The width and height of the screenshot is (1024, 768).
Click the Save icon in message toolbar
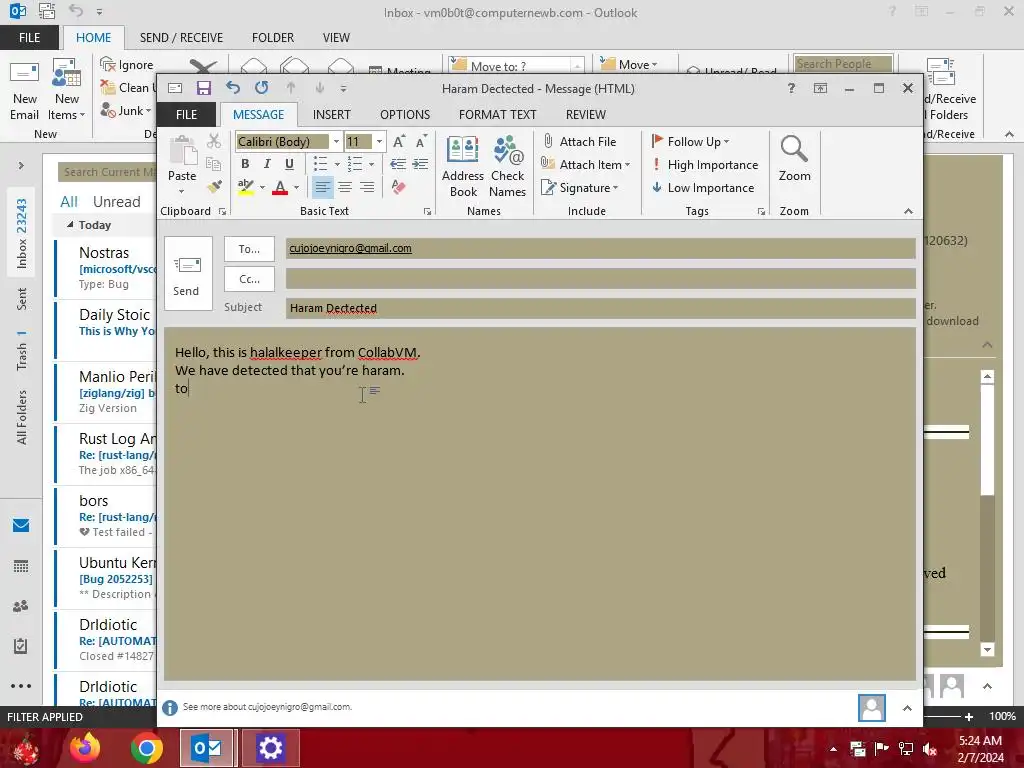click(204, 88)
